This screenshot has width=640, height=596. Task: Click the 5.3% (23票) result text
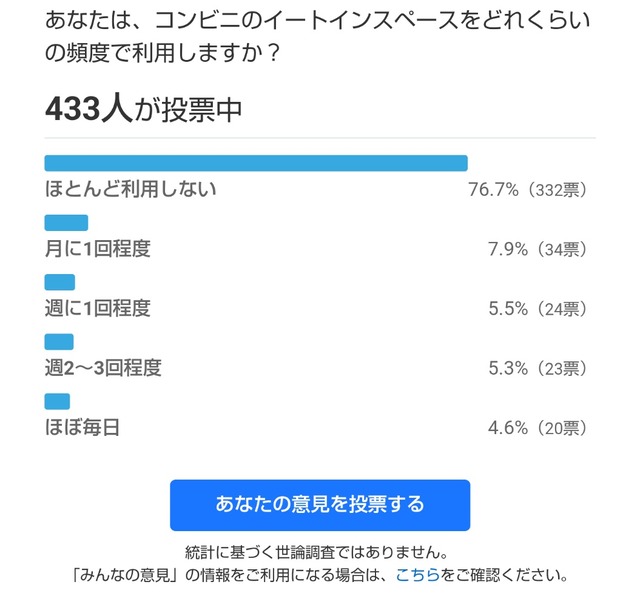coord(538,368)
